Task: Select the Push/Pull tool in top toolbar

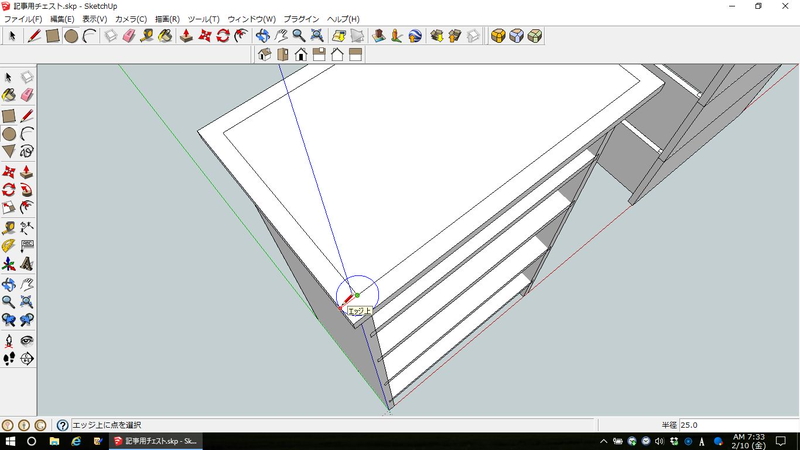Action: [x=186, y=36]
